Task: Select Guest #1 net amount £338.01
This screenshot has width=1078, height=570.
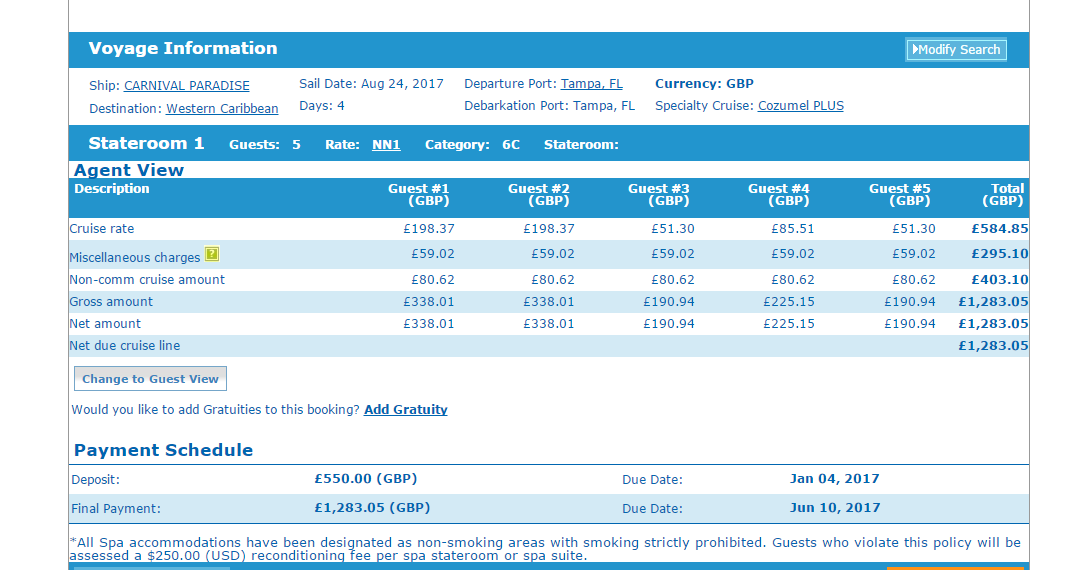Action: pos(428,324)
